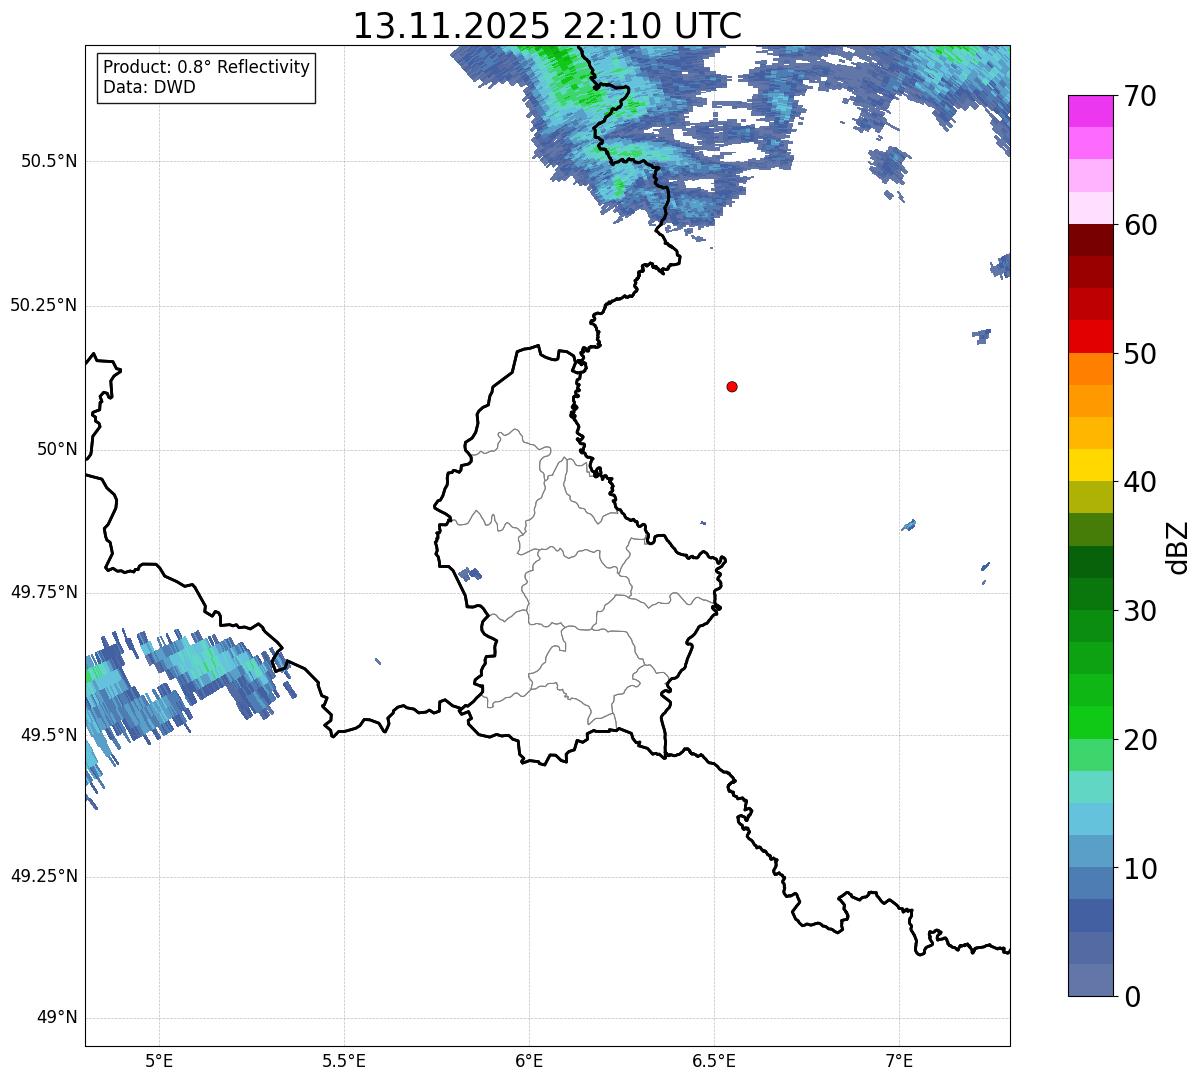Click the dark maroon colorbar segment below 60
1202x1081 pixels.
(x=1090, y=240)
